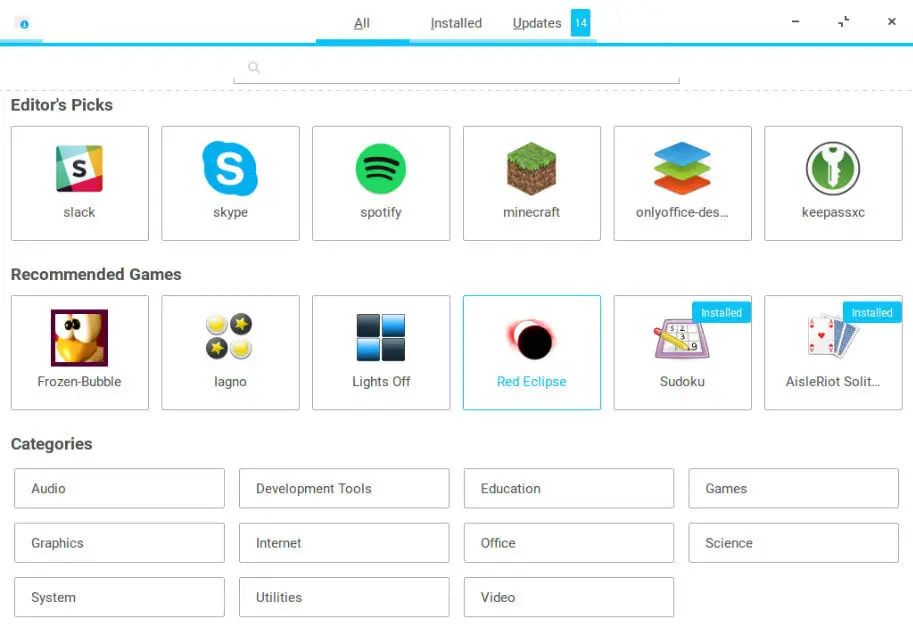Click the Lights Off label text
913x642 pixels.
tap(381, 382)
